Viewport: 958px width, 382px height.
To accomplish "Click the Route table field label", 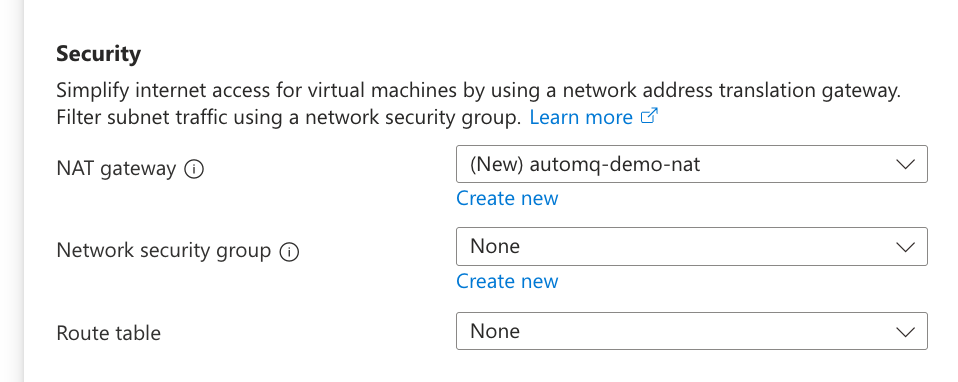I will click(109, 334).
